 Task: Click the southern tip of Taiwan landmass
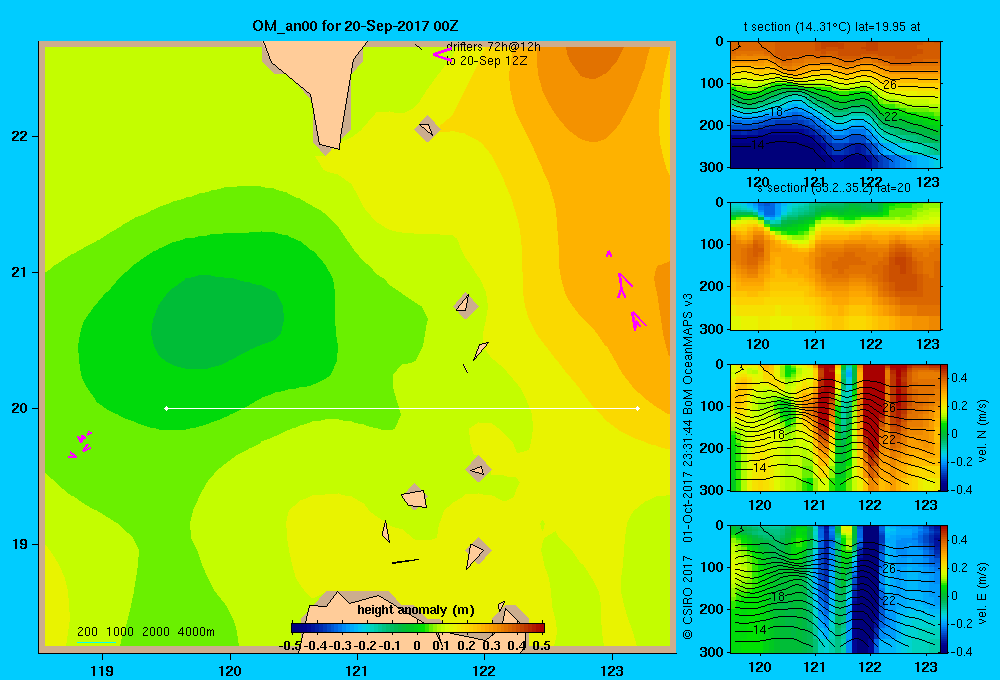[329, 145]
